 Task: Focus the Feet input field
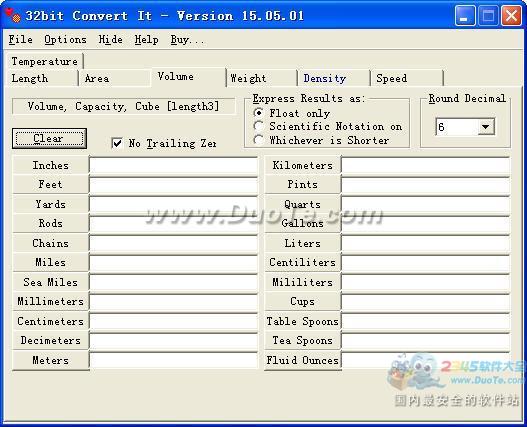click(174, 185)
